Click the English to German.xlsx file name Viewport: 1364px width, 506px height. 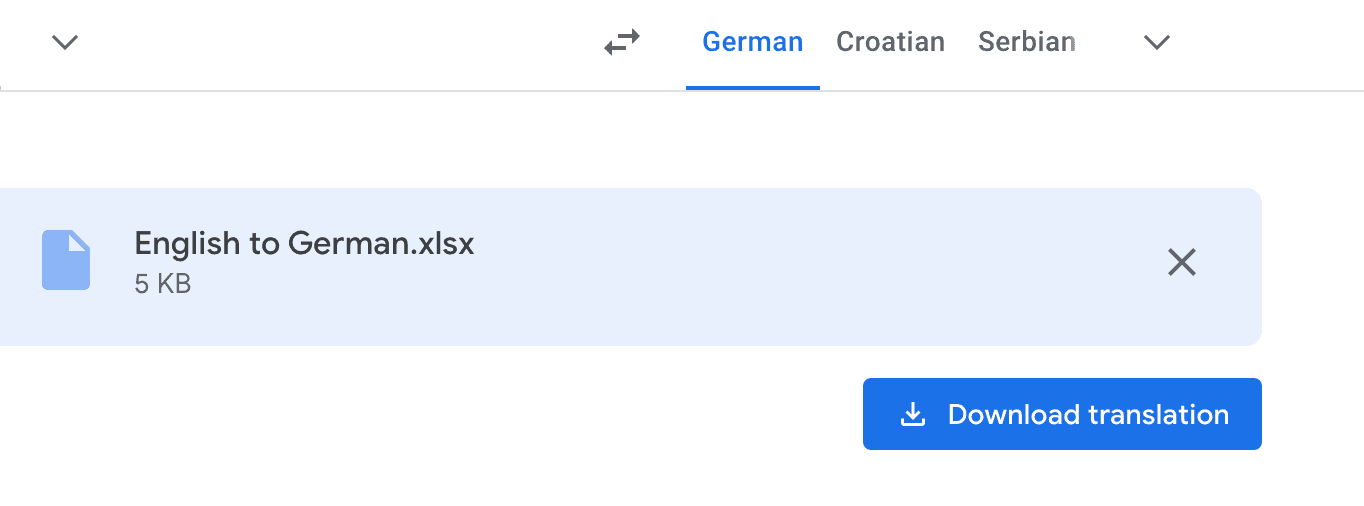click(304, 243)
